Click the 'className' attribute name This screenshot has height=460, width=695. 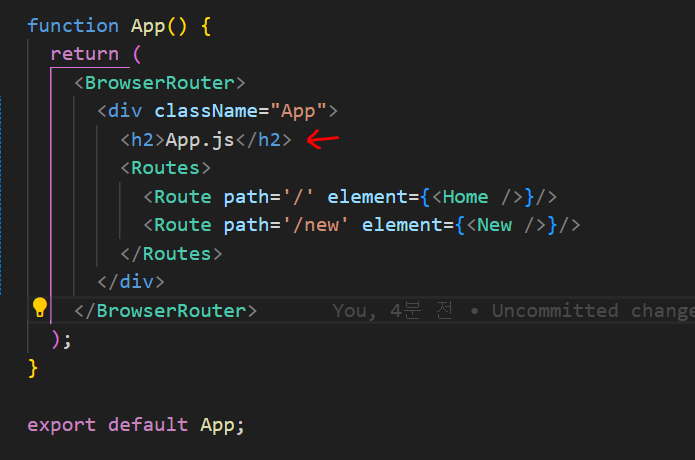(206, 111)
